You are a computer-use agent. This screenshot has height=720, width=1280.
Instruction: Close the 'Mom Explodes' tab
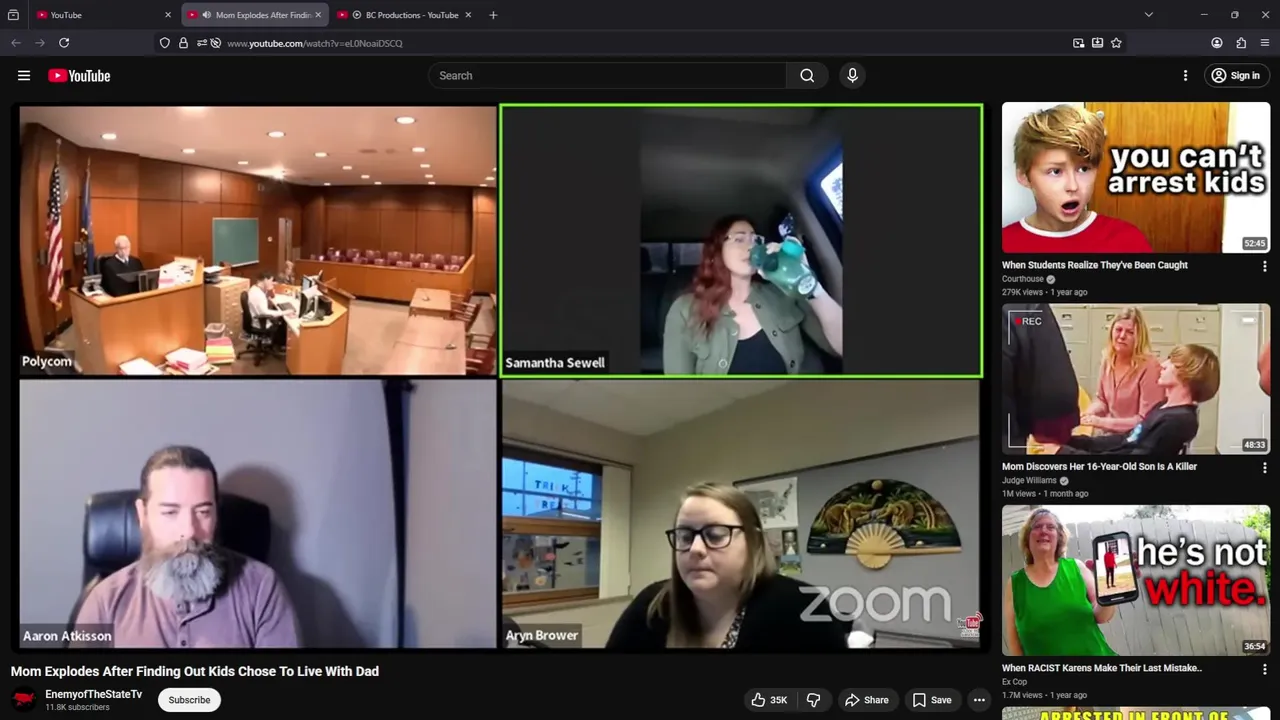click(x=318, y=15)
